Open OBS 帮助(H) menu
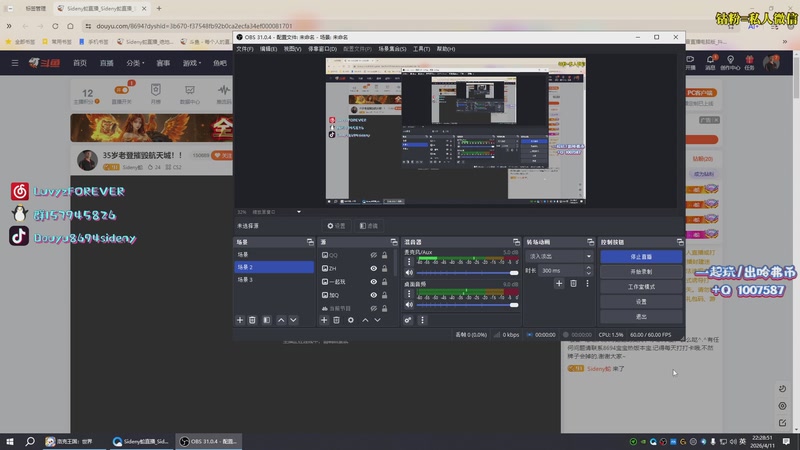 [x=446, y=49]
